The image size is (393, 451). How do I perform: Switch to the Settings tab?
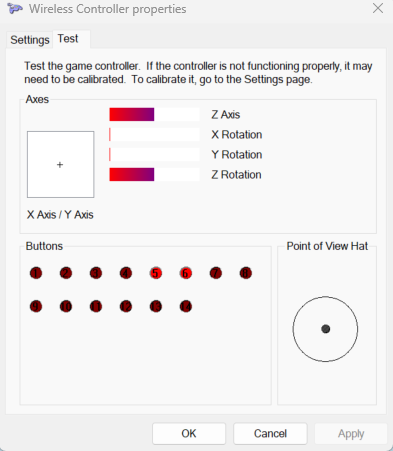(x=30, y=40)
